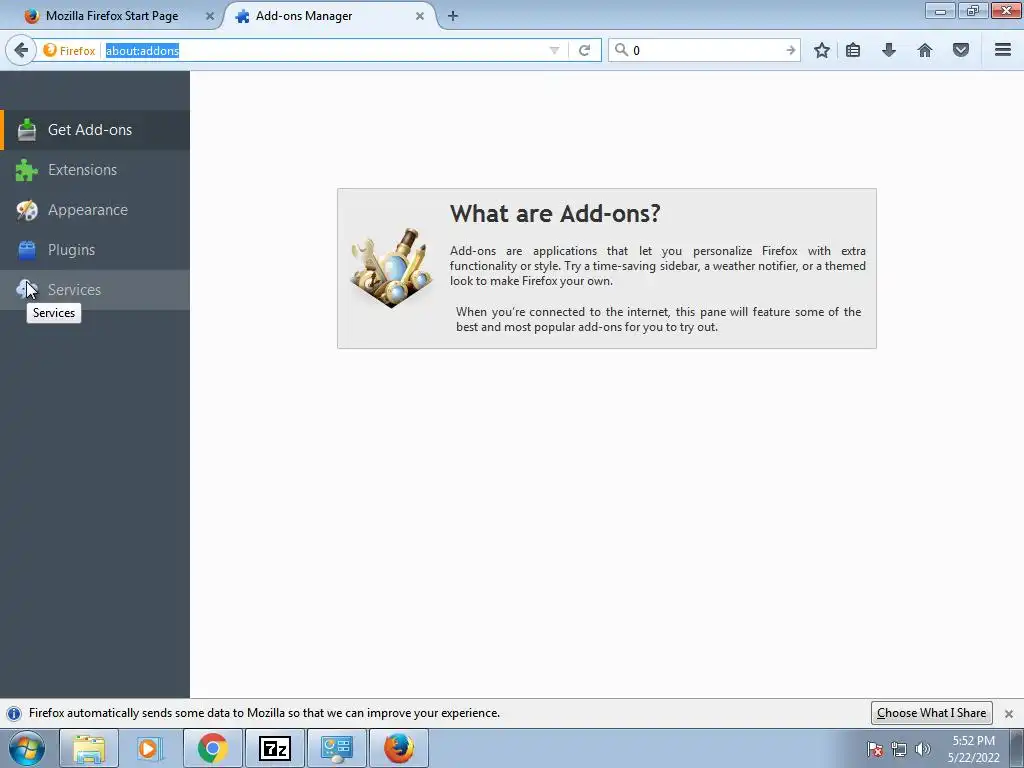Click Choose What I Share button

[x=931, y=712]
